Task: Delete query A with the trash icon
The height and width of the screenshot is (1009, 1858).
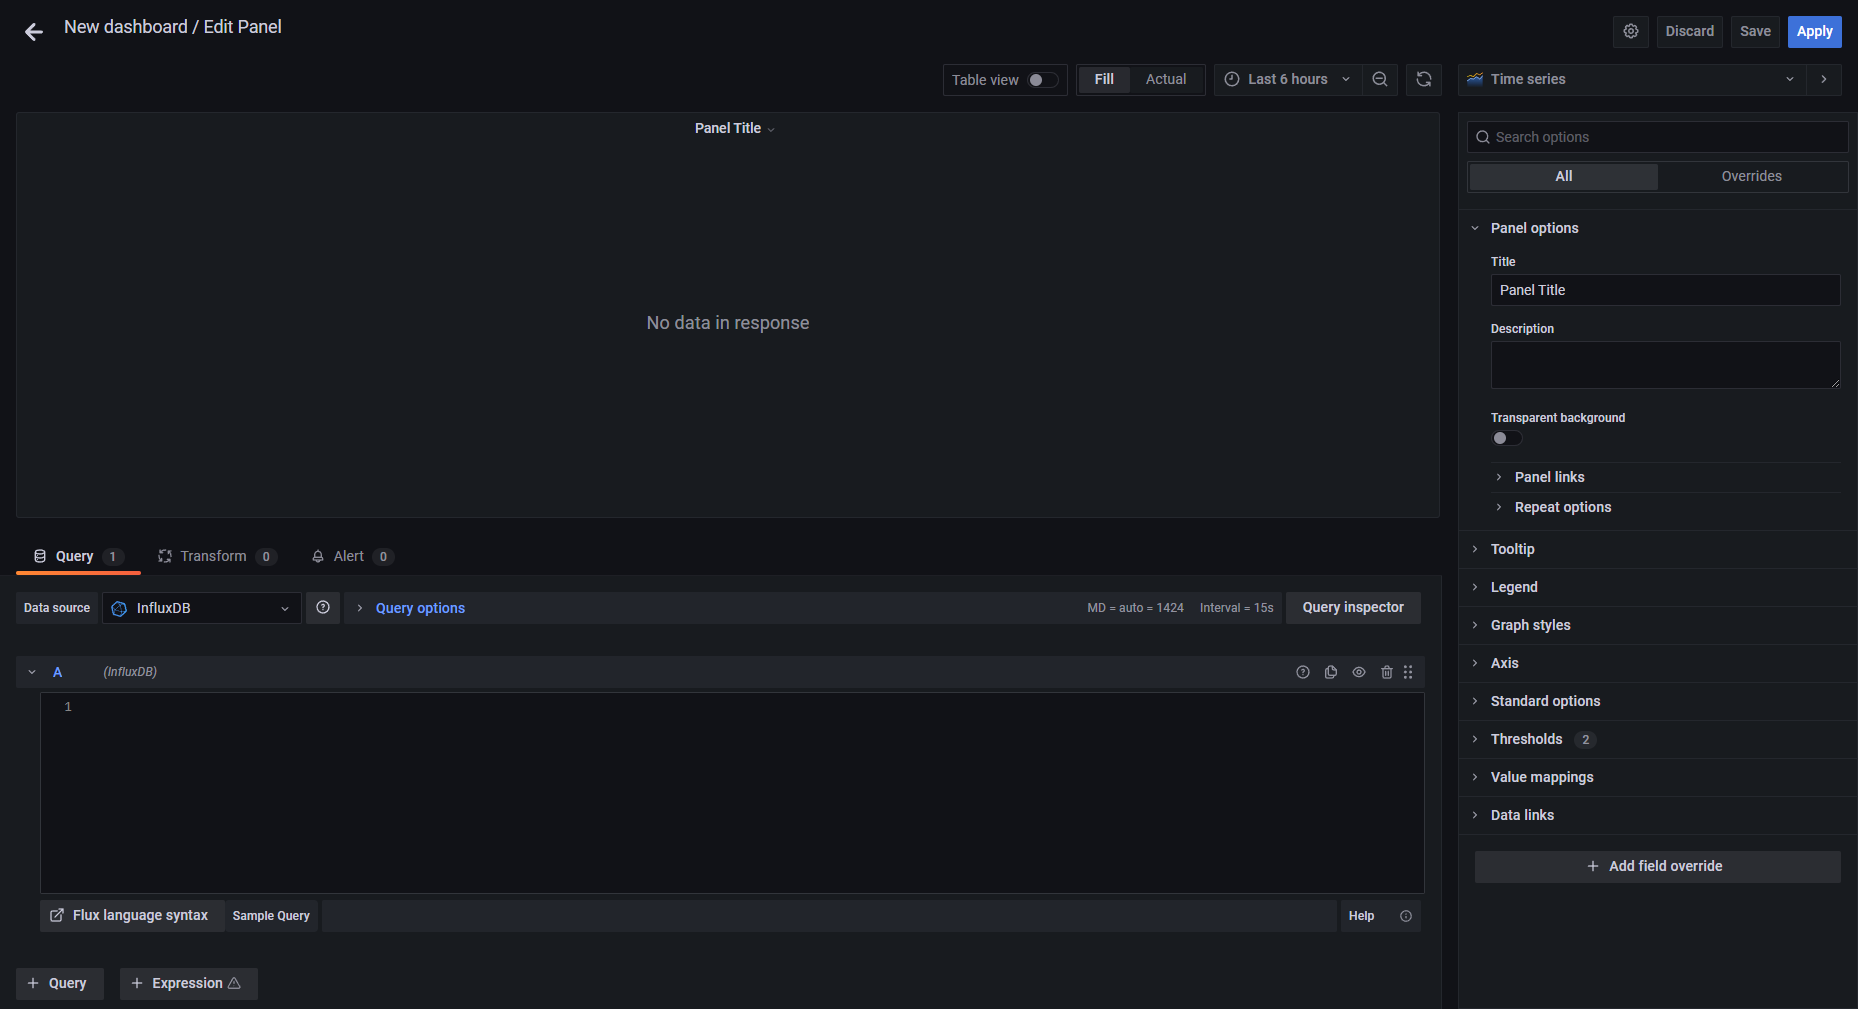Action: pos(1387,671)
